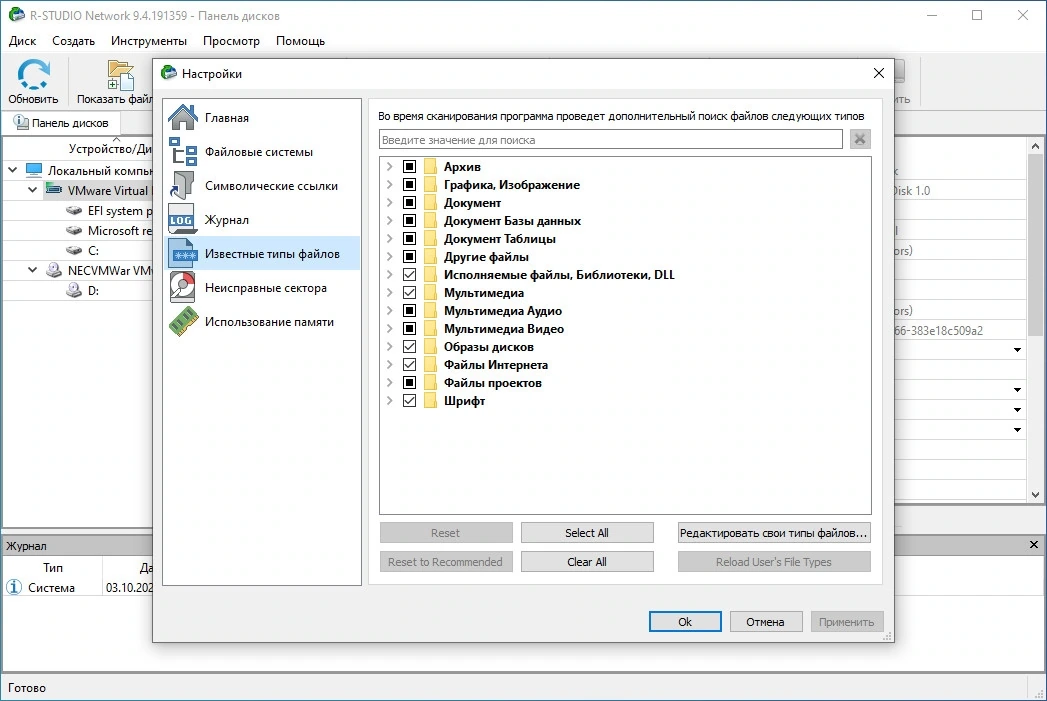Clear search field with X icon
1047x701 pixels.
860,140
